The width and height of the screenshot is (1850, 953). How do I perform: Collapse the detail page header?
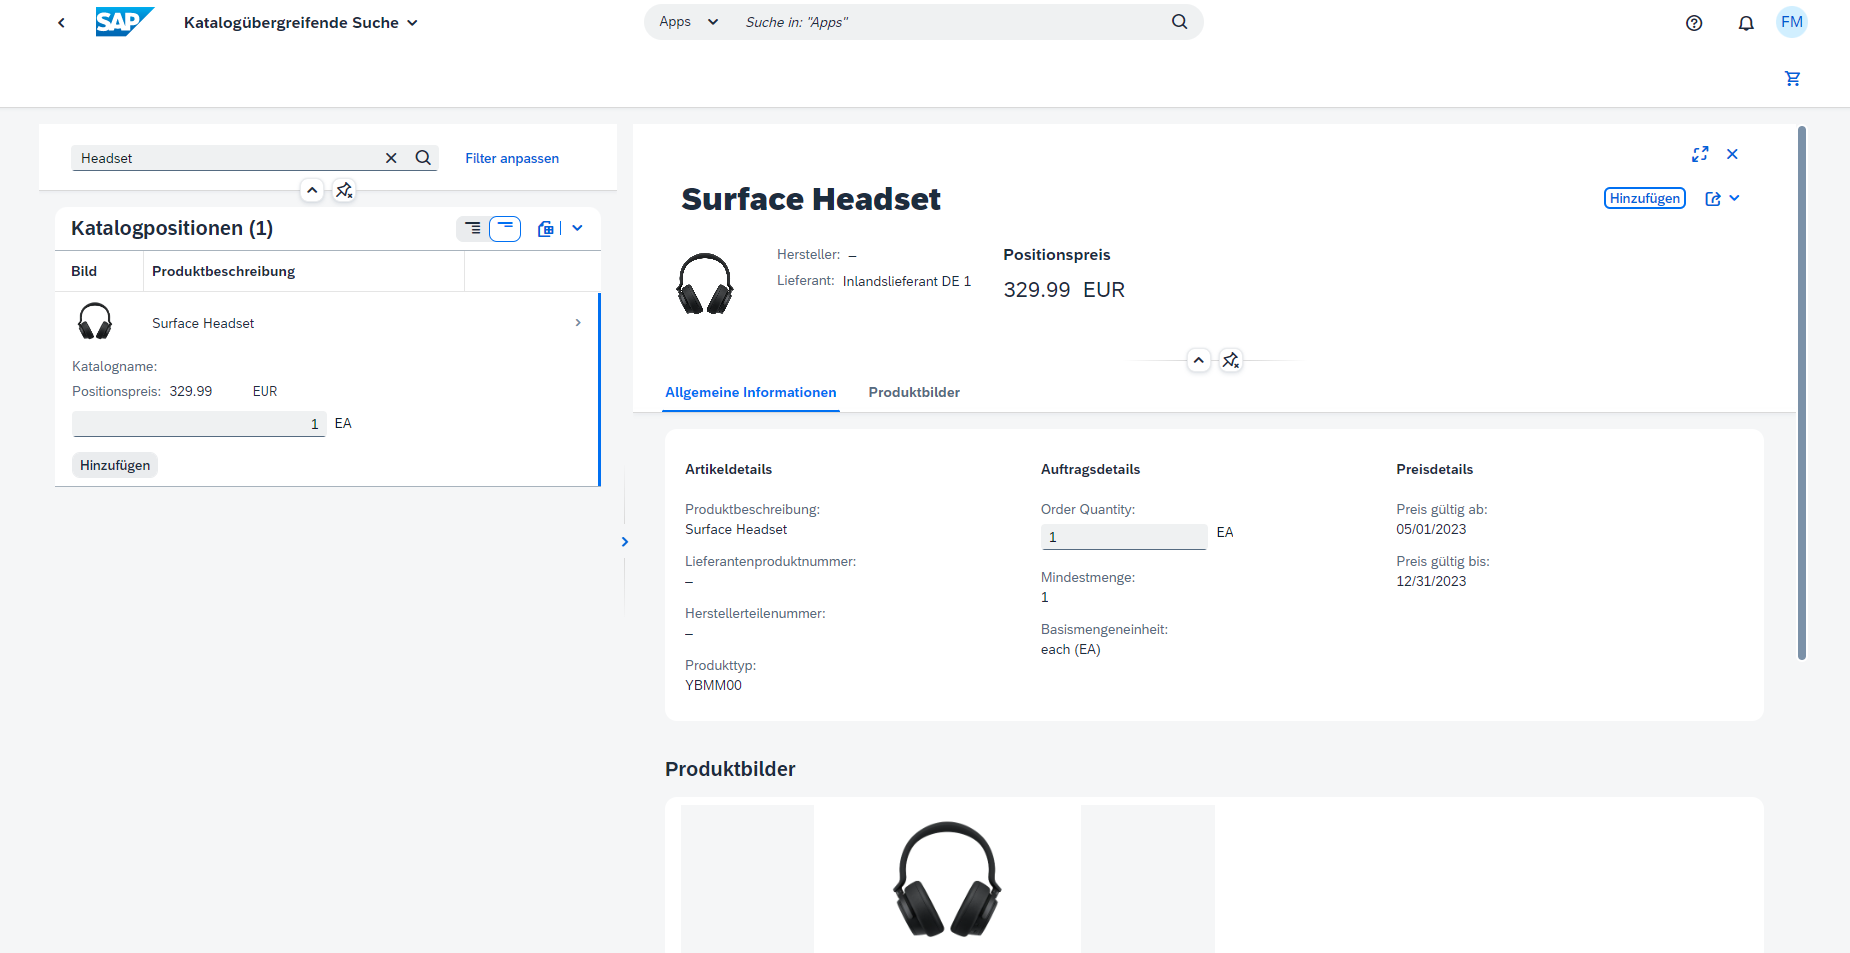1198,360
